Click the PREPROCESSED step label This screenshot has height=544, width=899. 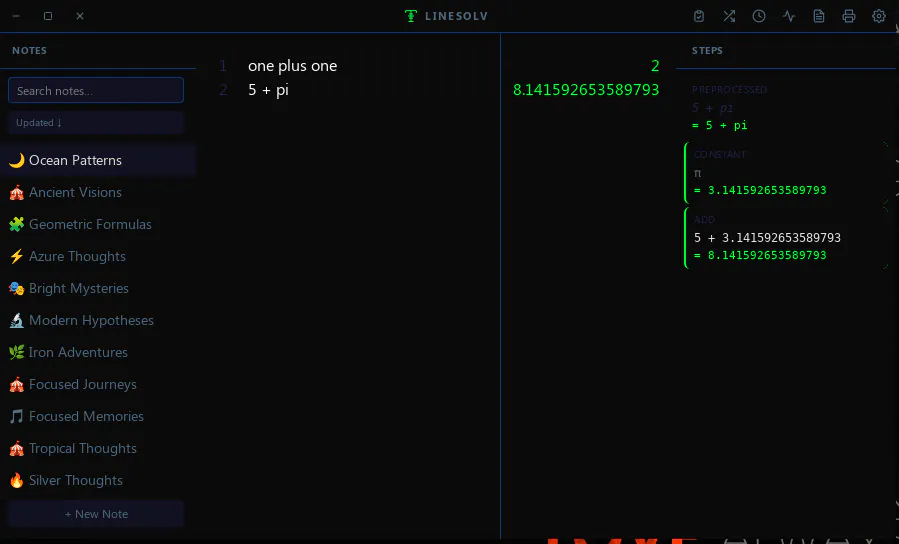tap(729, 89)
